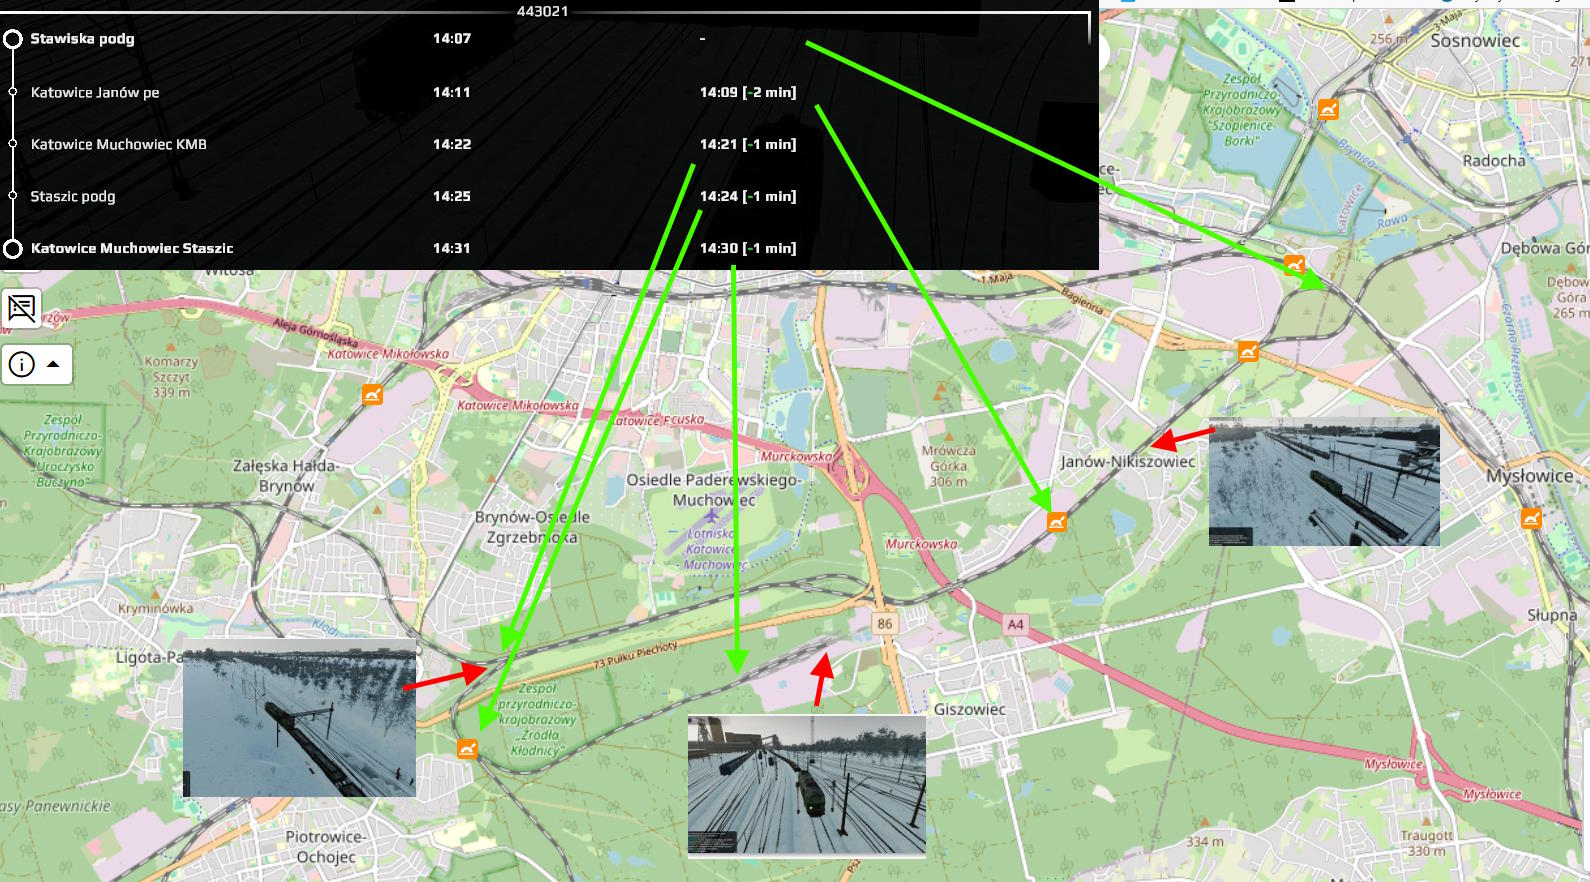Open the rail yard screenshot at bottom center
1590x882 pixels.
[806, 785]
